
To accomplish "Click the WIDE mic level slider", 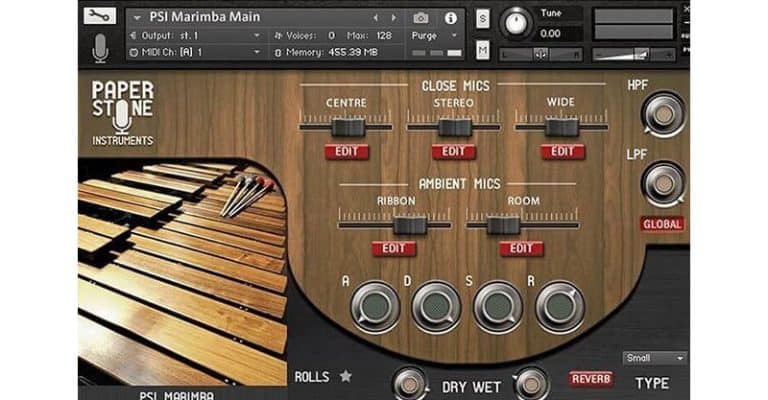I will (x=562, y=127).
